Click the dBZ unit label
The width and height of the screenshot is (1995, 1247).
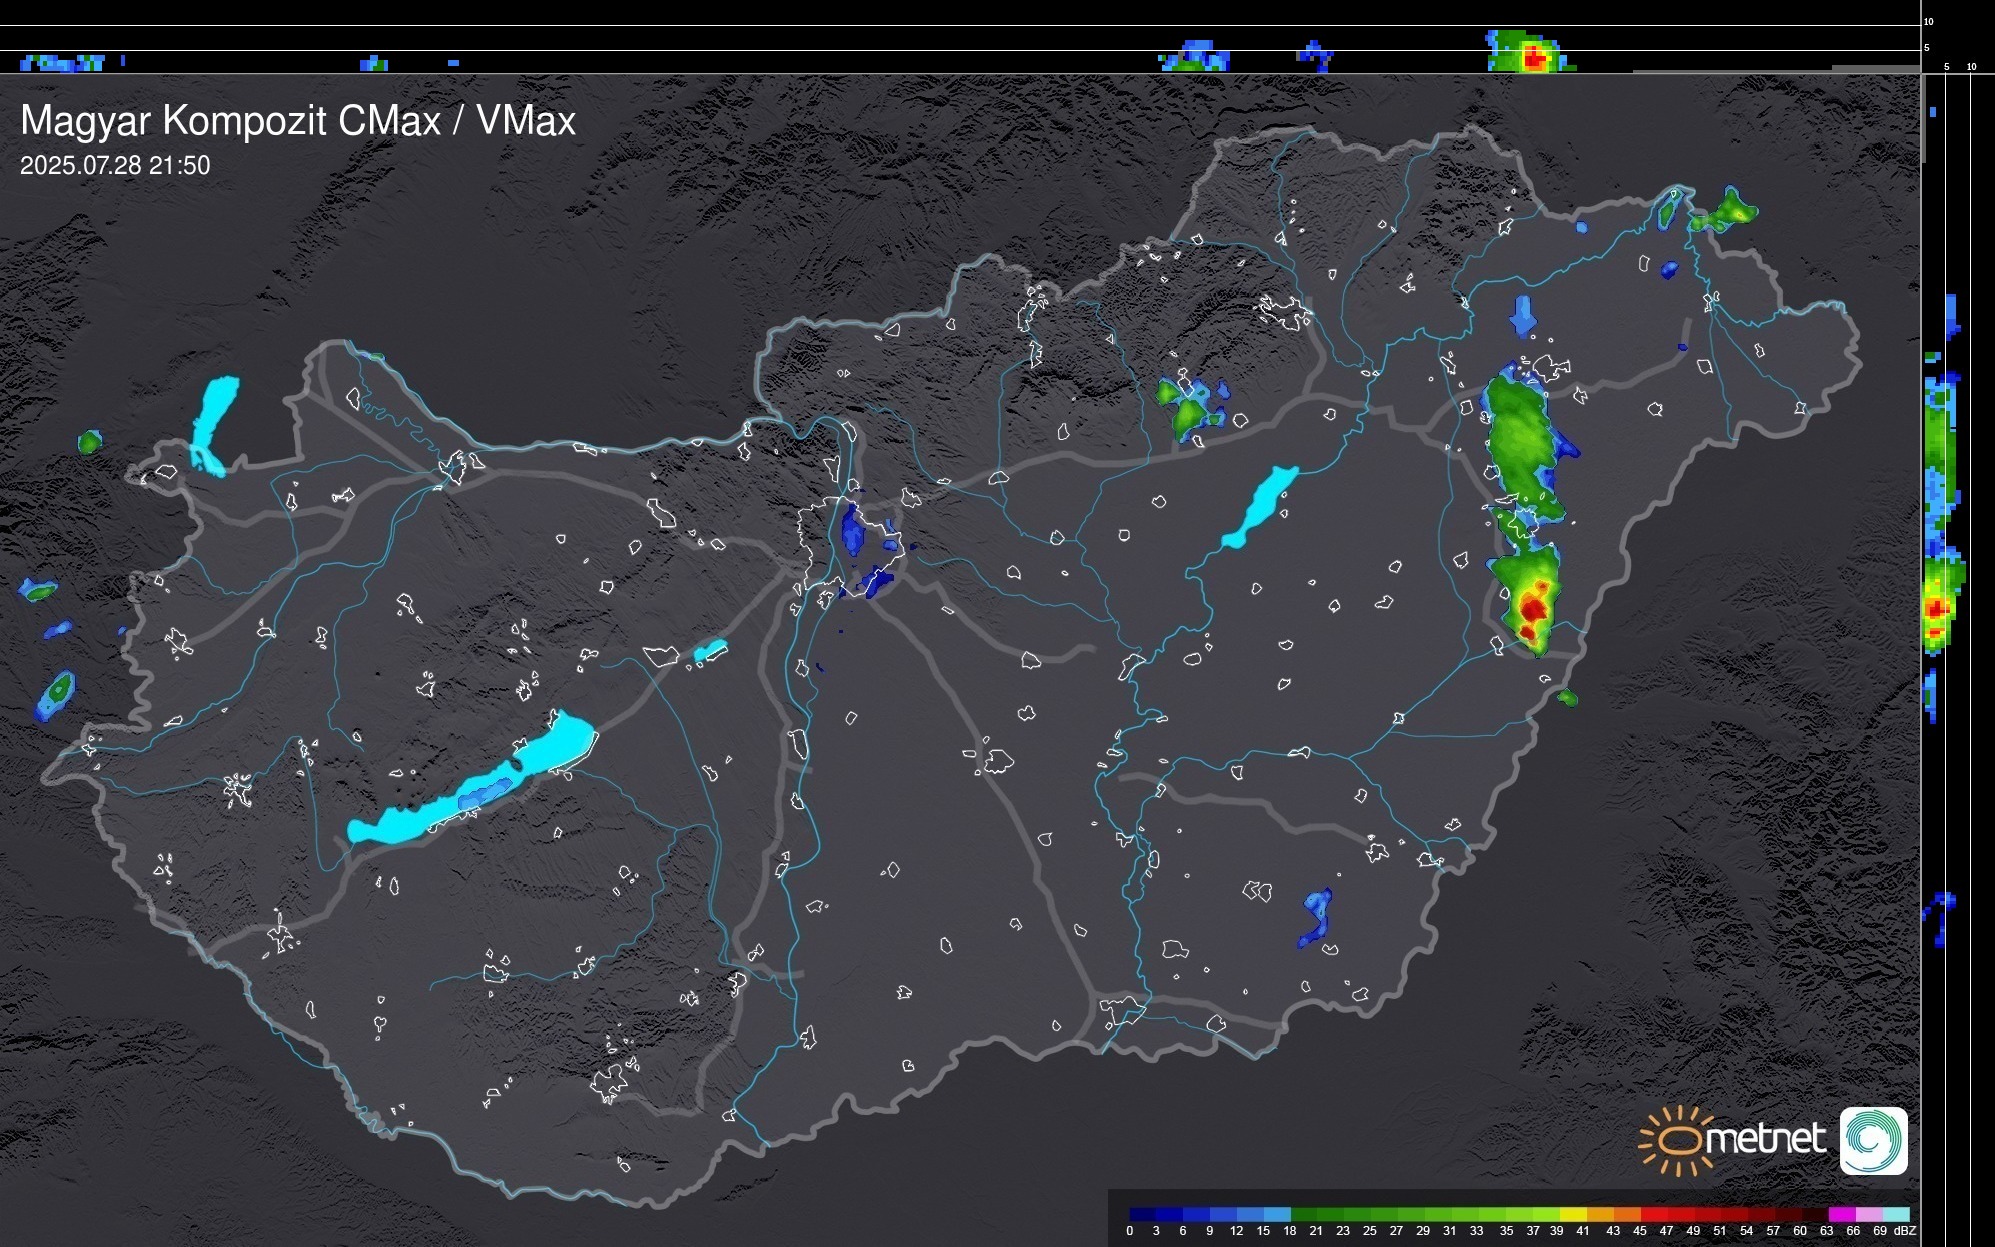[x=1905, y=1231]
